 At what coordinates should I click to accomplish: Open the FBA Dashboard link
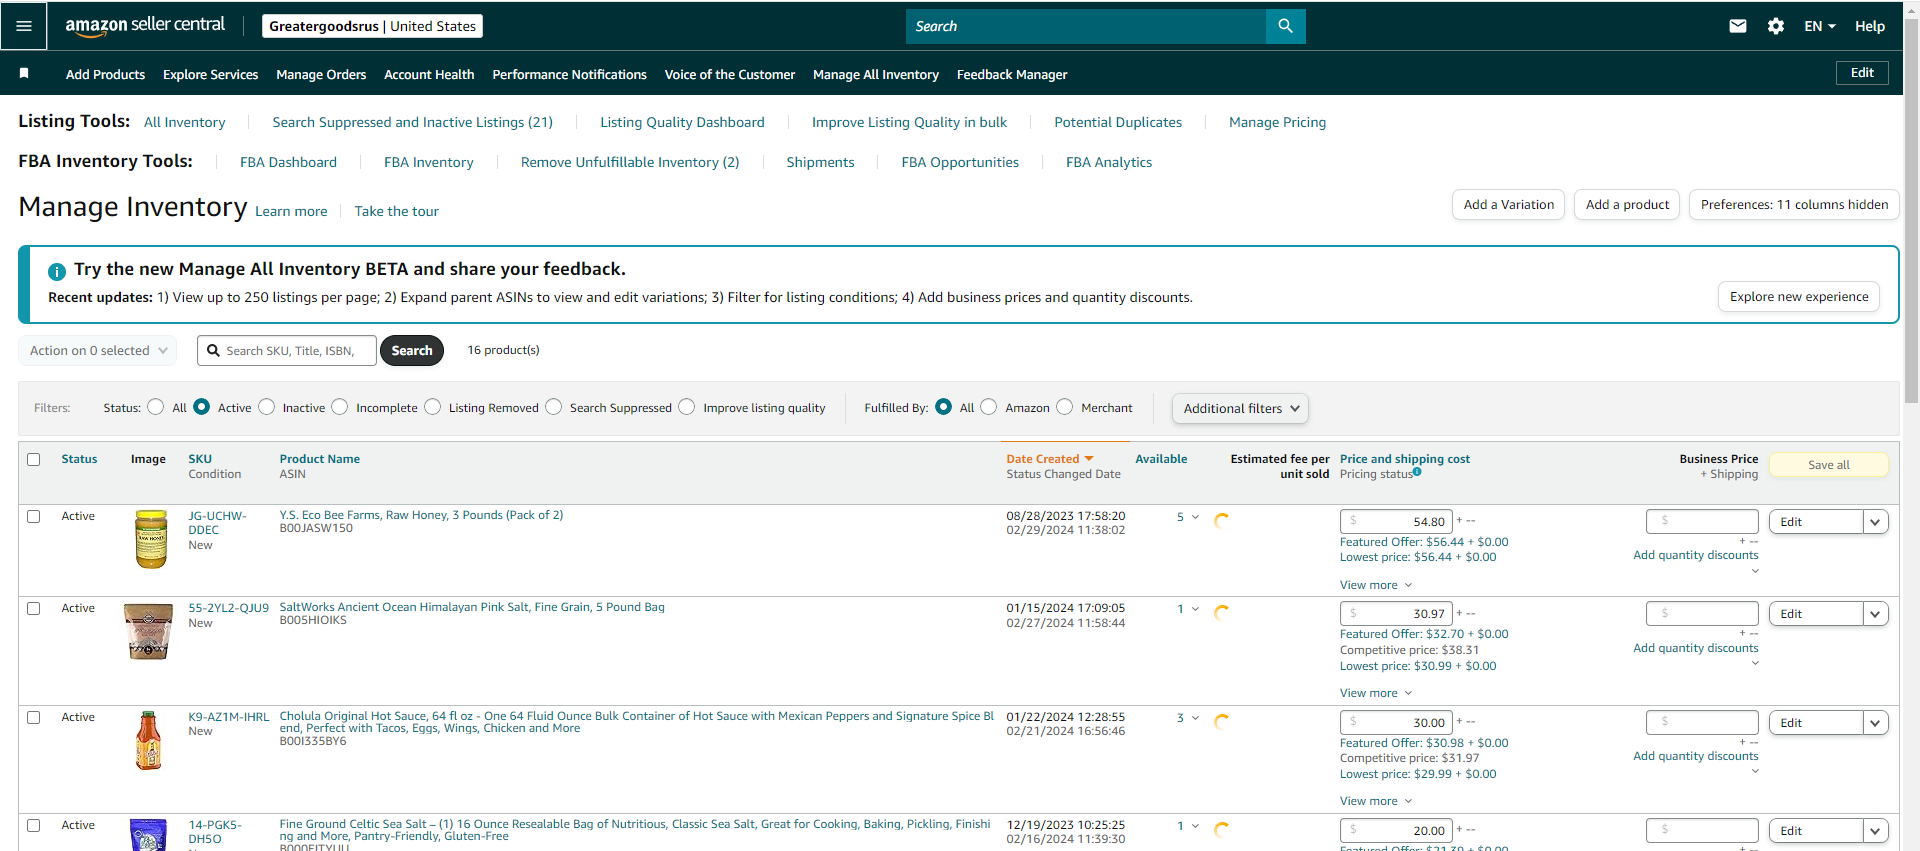pos(288,162)
